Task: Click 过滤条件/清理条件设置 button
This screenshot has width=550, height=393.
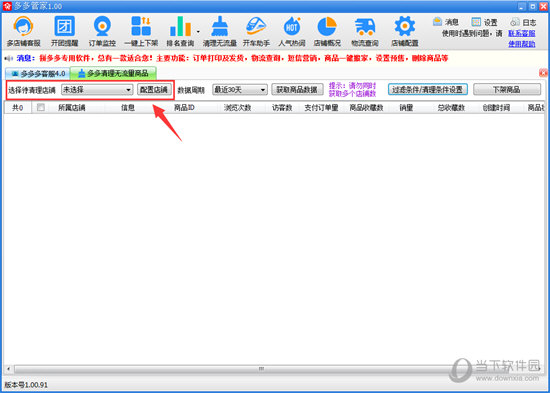Action: pyautogui.click(x=428, y=89)
